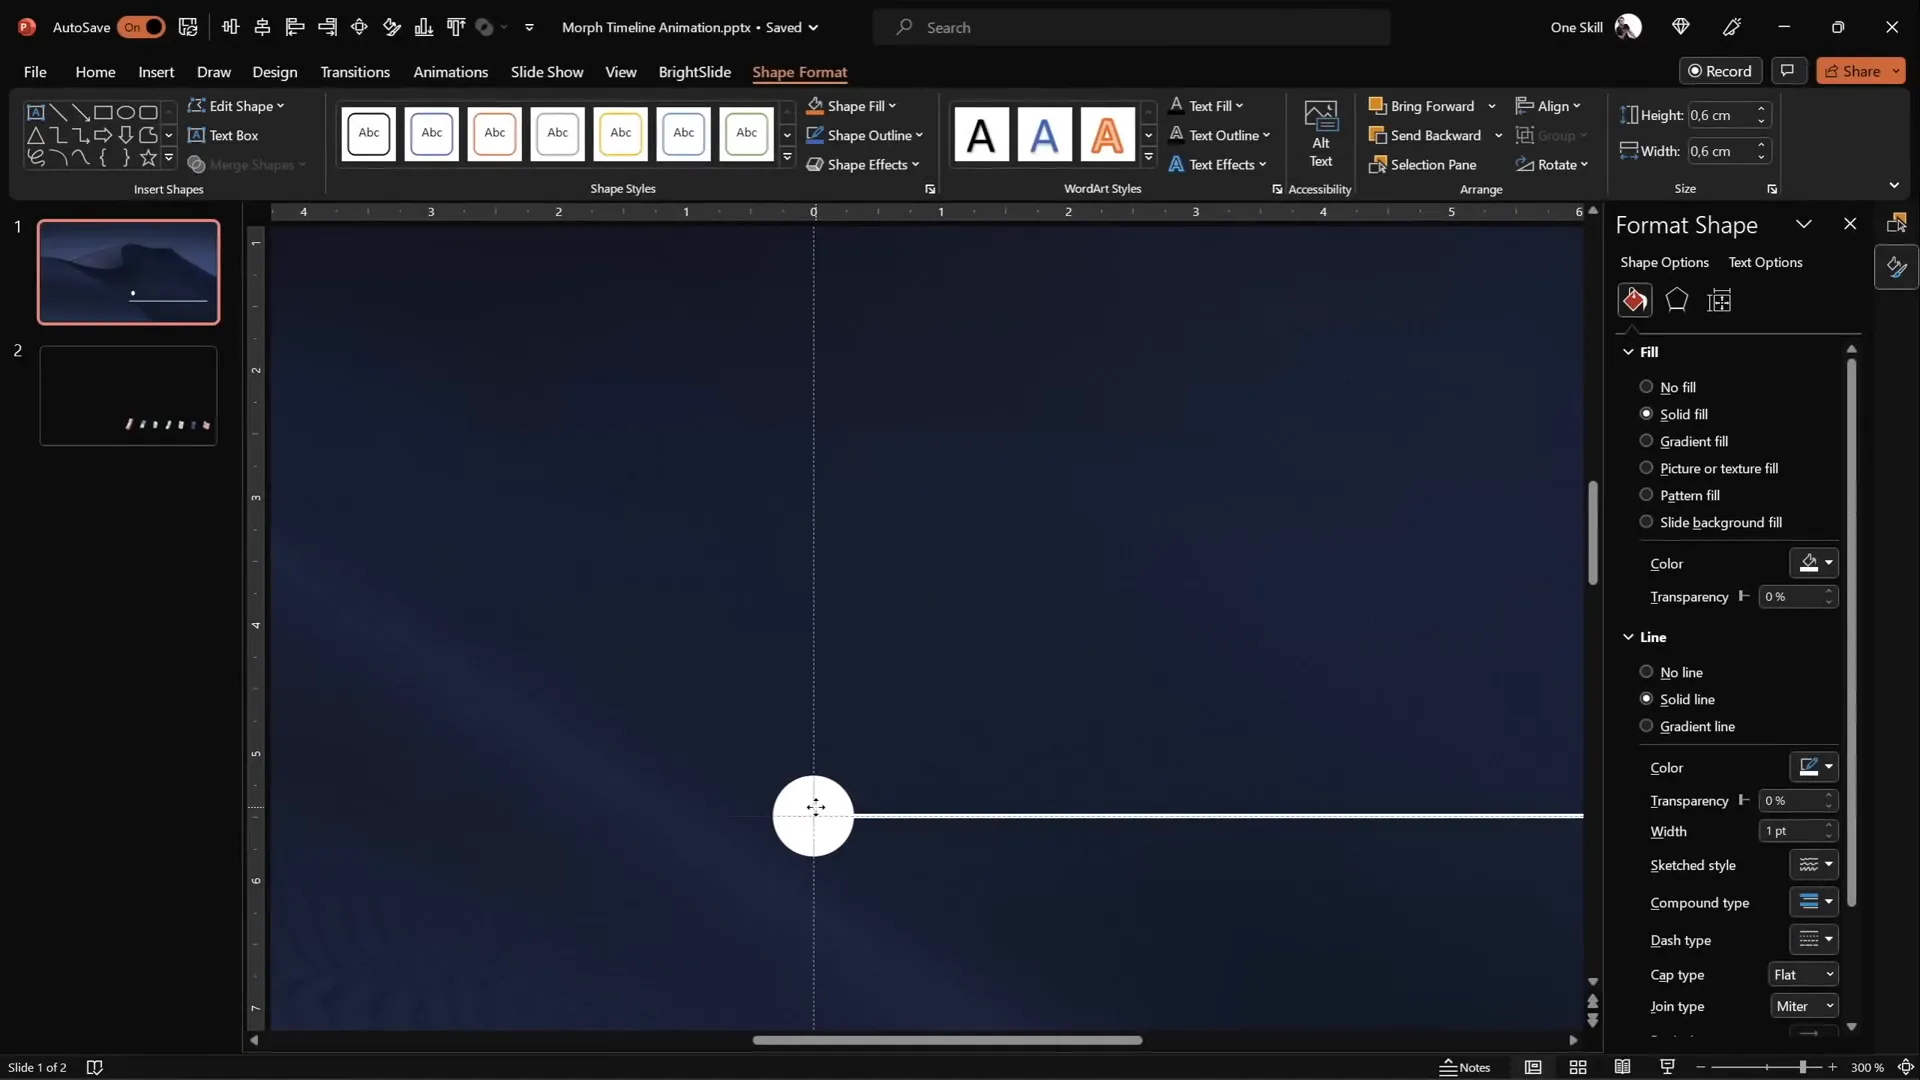Screen dimensions: 1920x1080
Task: Open the Alt Text pane
Action: [1320, 134]
